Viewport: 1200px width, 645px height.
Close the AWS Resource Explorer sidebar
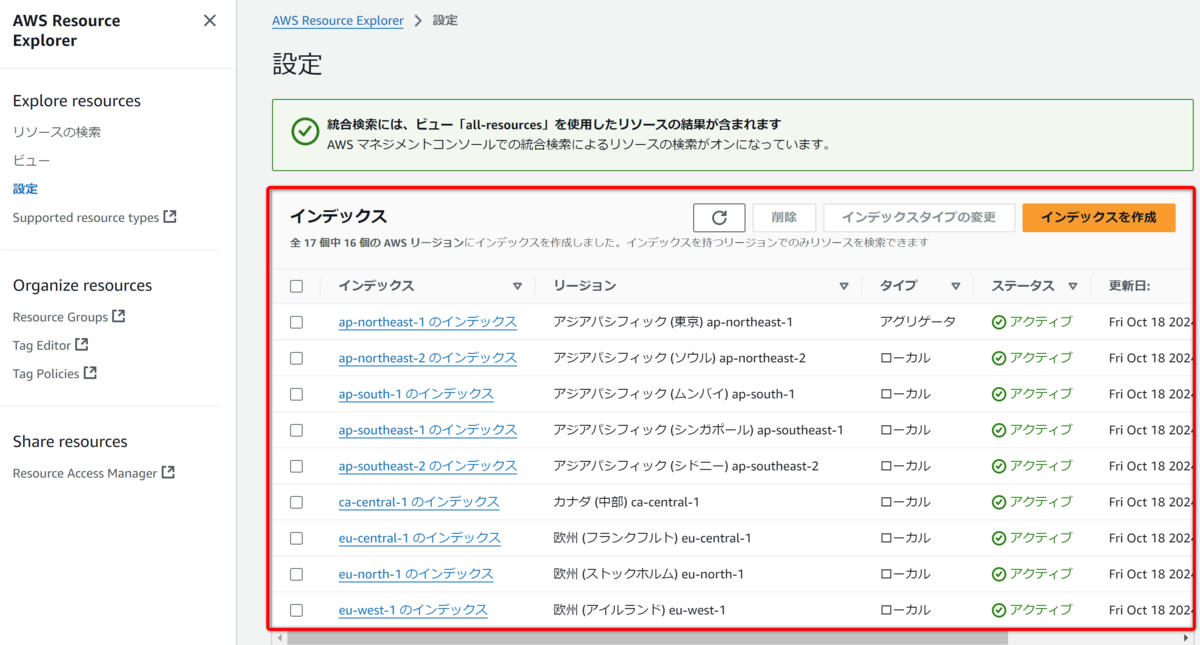209,20
